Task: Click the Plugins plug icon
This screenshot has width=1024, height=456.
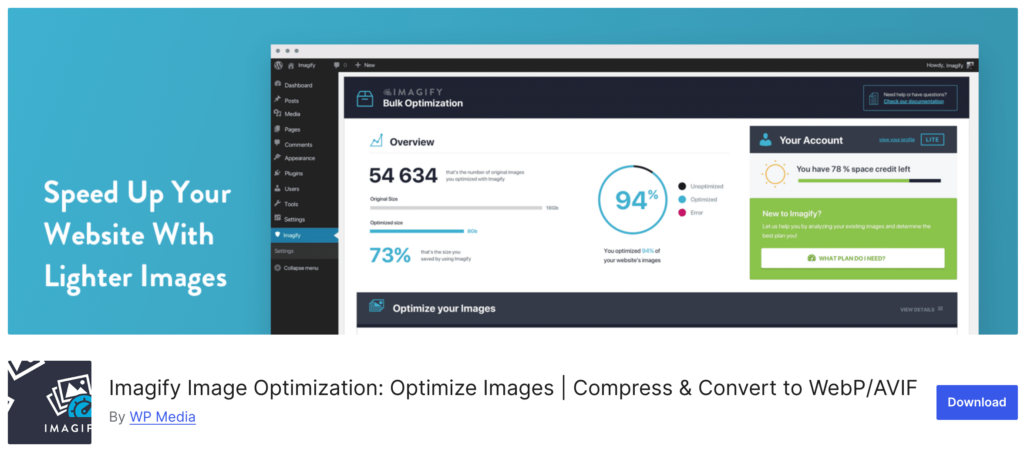Action: (x=278, y=172)
